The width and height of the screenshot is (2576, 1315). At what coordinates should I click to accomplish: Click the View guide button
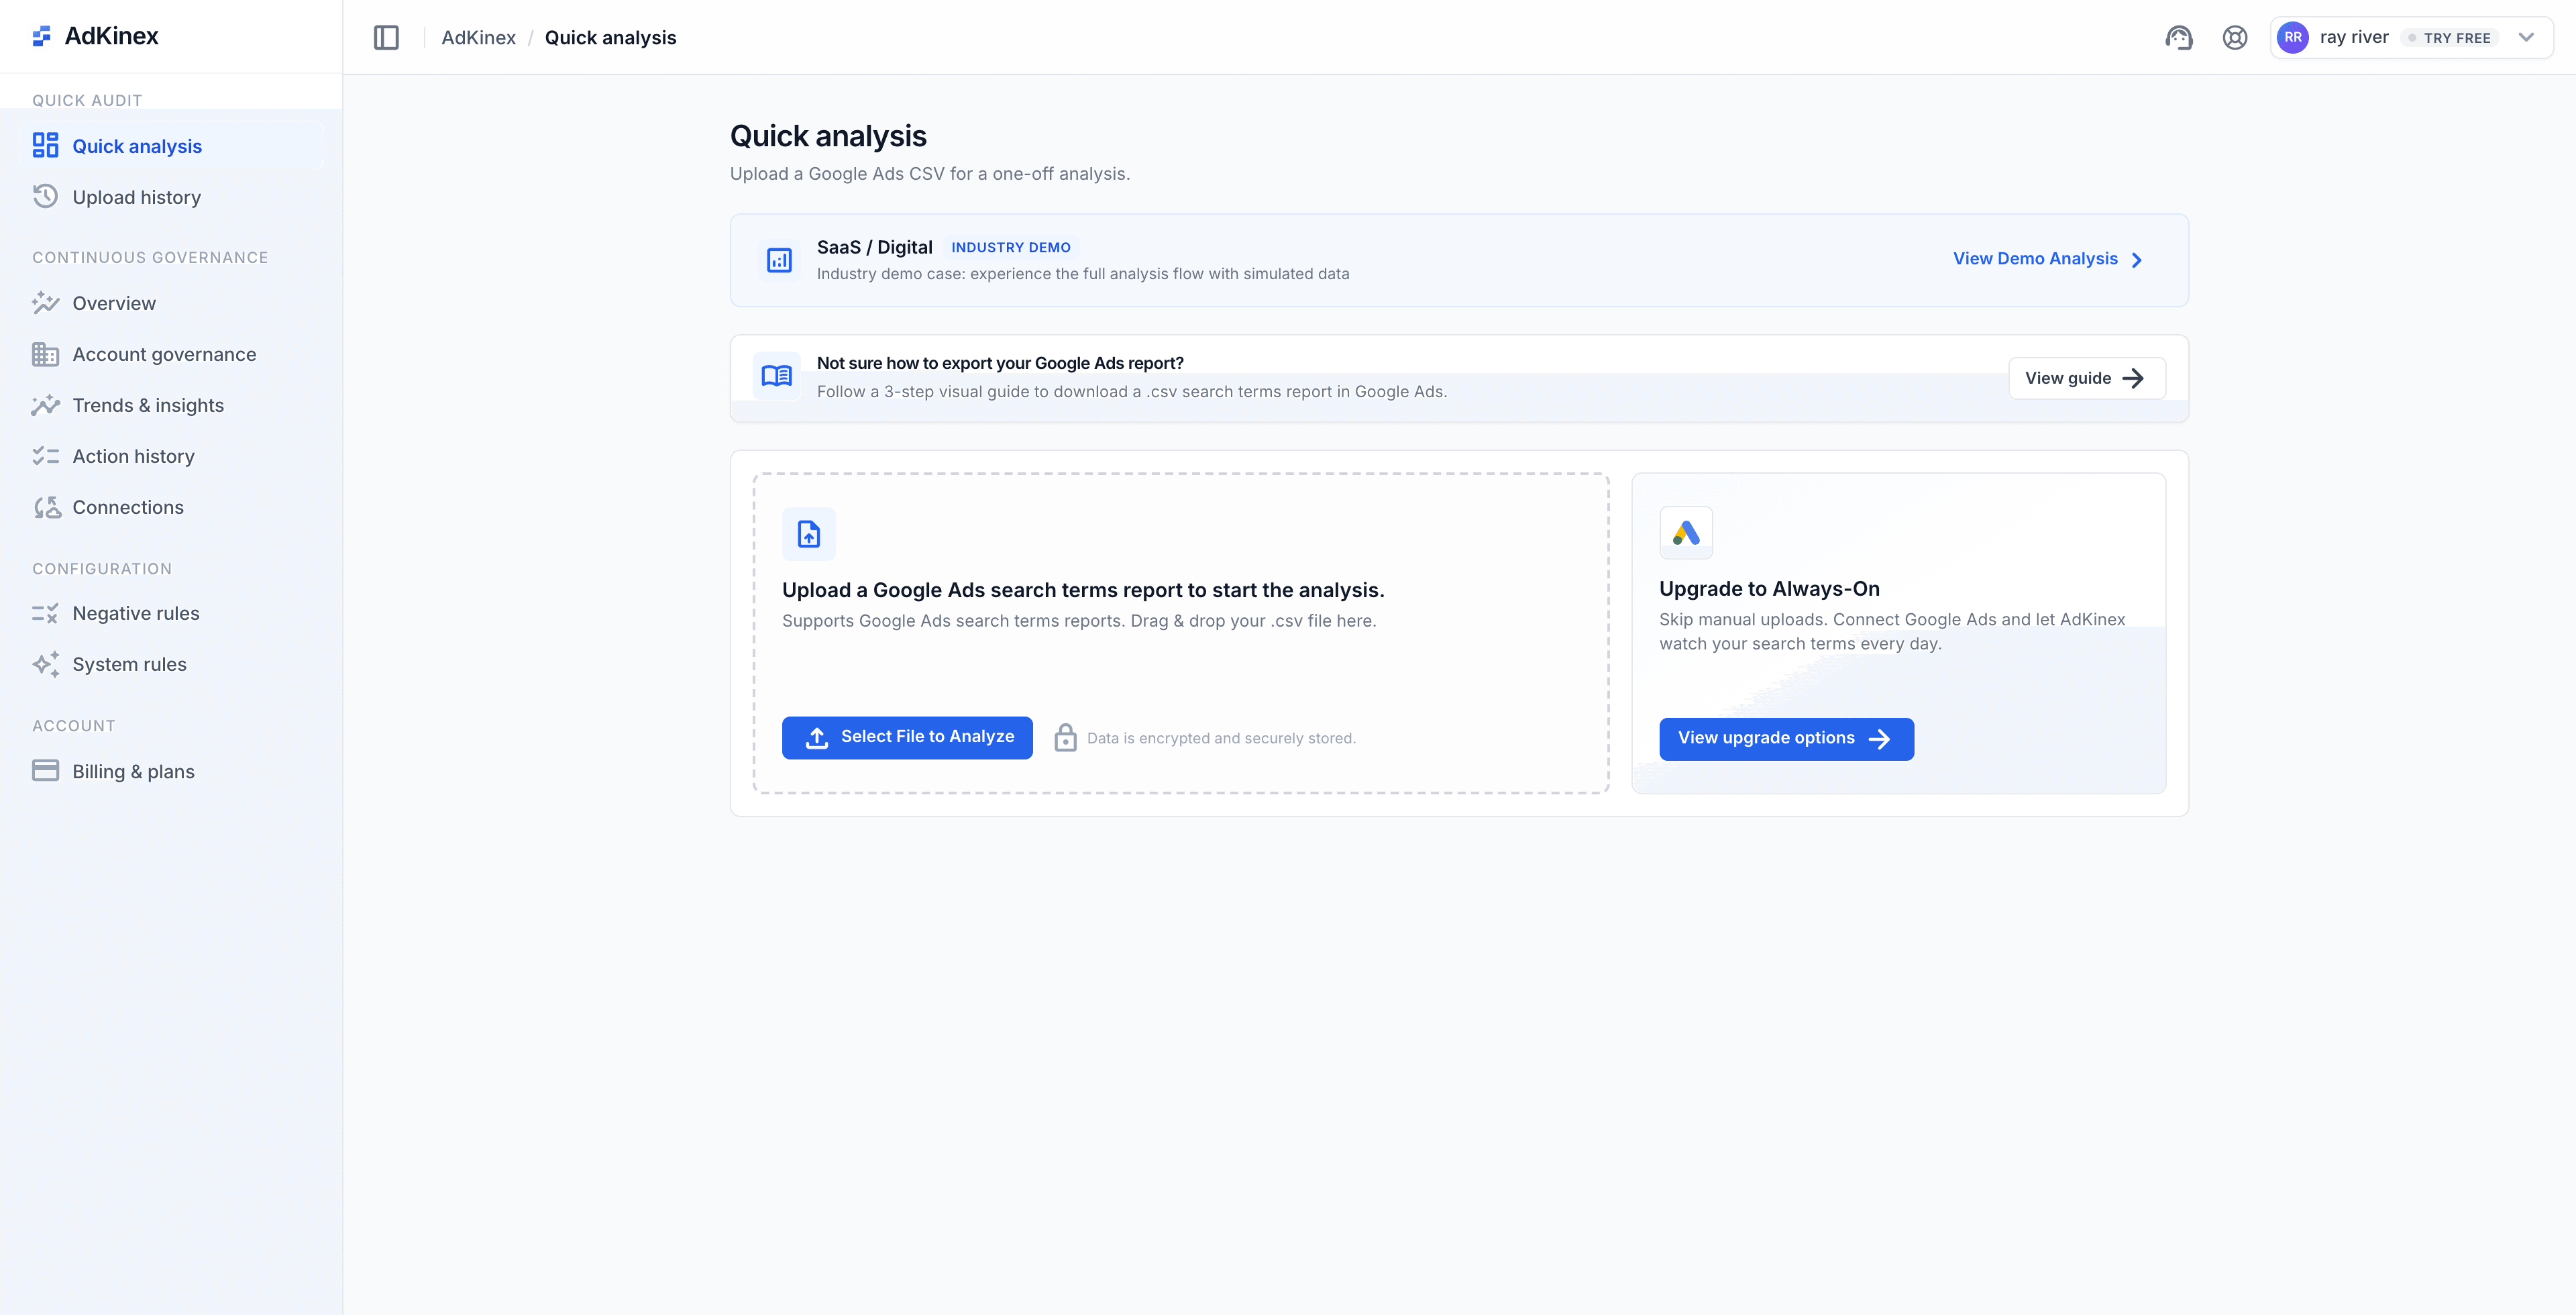(2087, 378)
